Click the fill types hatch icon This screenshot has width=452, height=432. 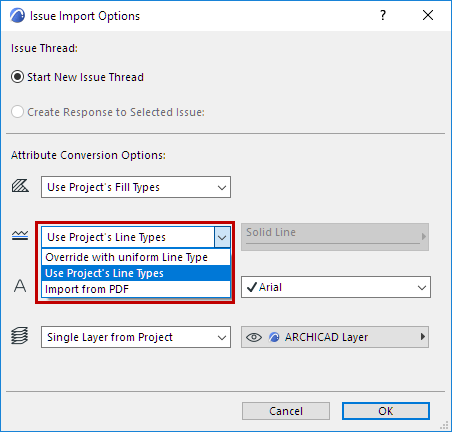click(20, 186)
